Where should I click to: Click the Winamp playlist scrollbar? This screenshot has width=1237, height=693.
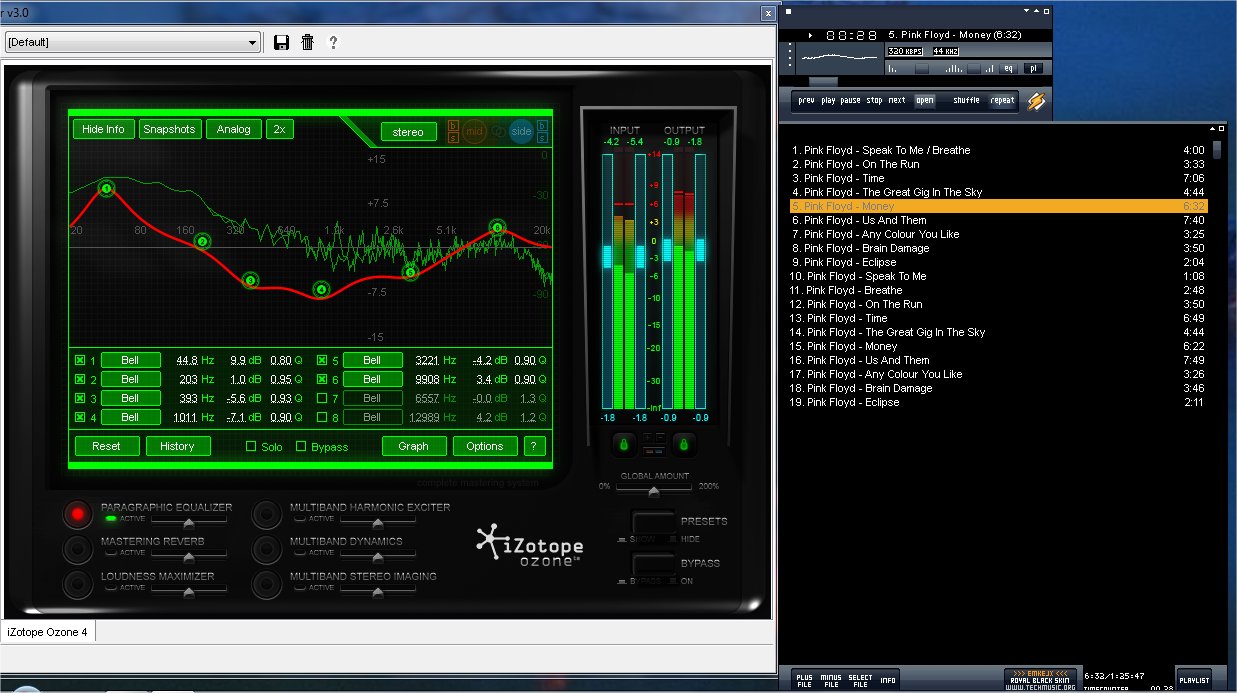tap(1217, 151)
